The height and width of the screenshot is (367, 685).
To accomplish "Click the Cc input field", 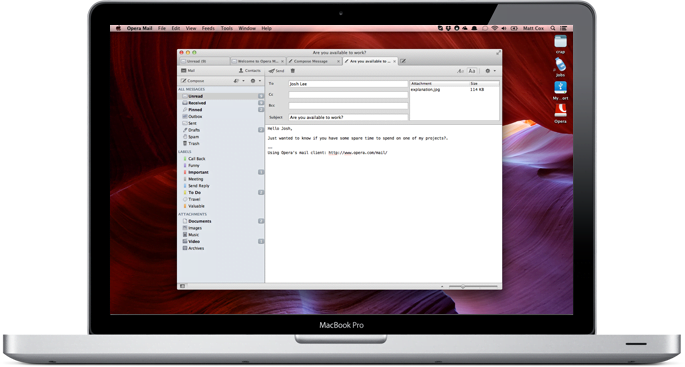I will click(348, 95).
